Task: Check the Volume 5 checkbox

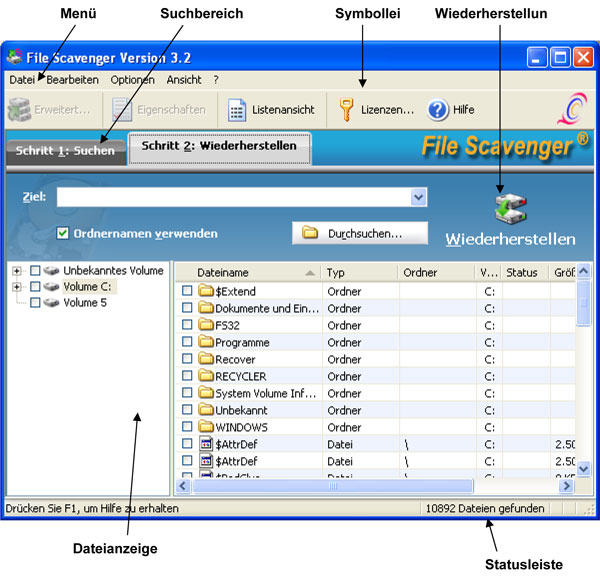Action: coord(35,303)
